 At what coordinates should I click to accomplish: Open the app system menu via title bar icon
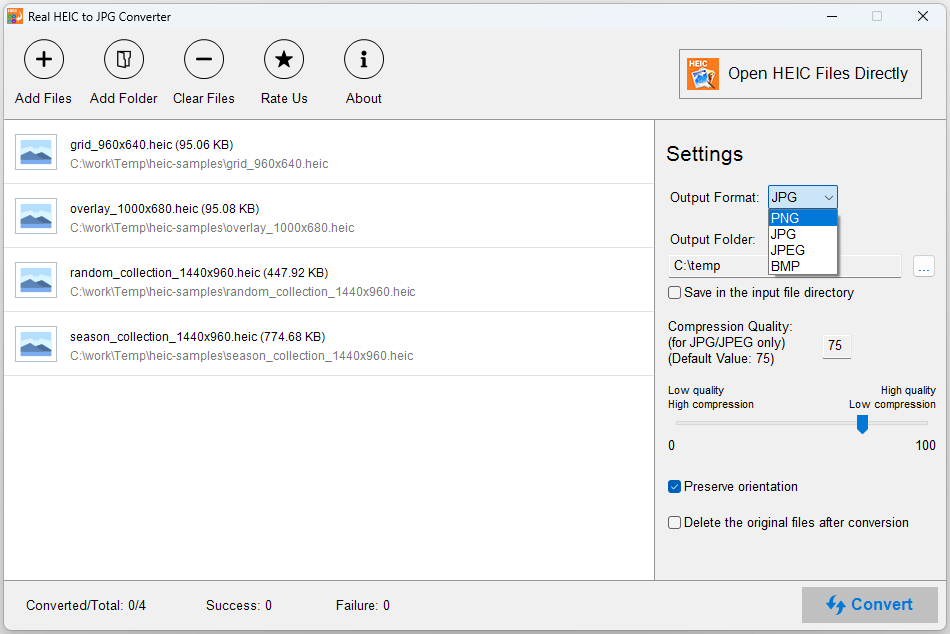point(14,16)
